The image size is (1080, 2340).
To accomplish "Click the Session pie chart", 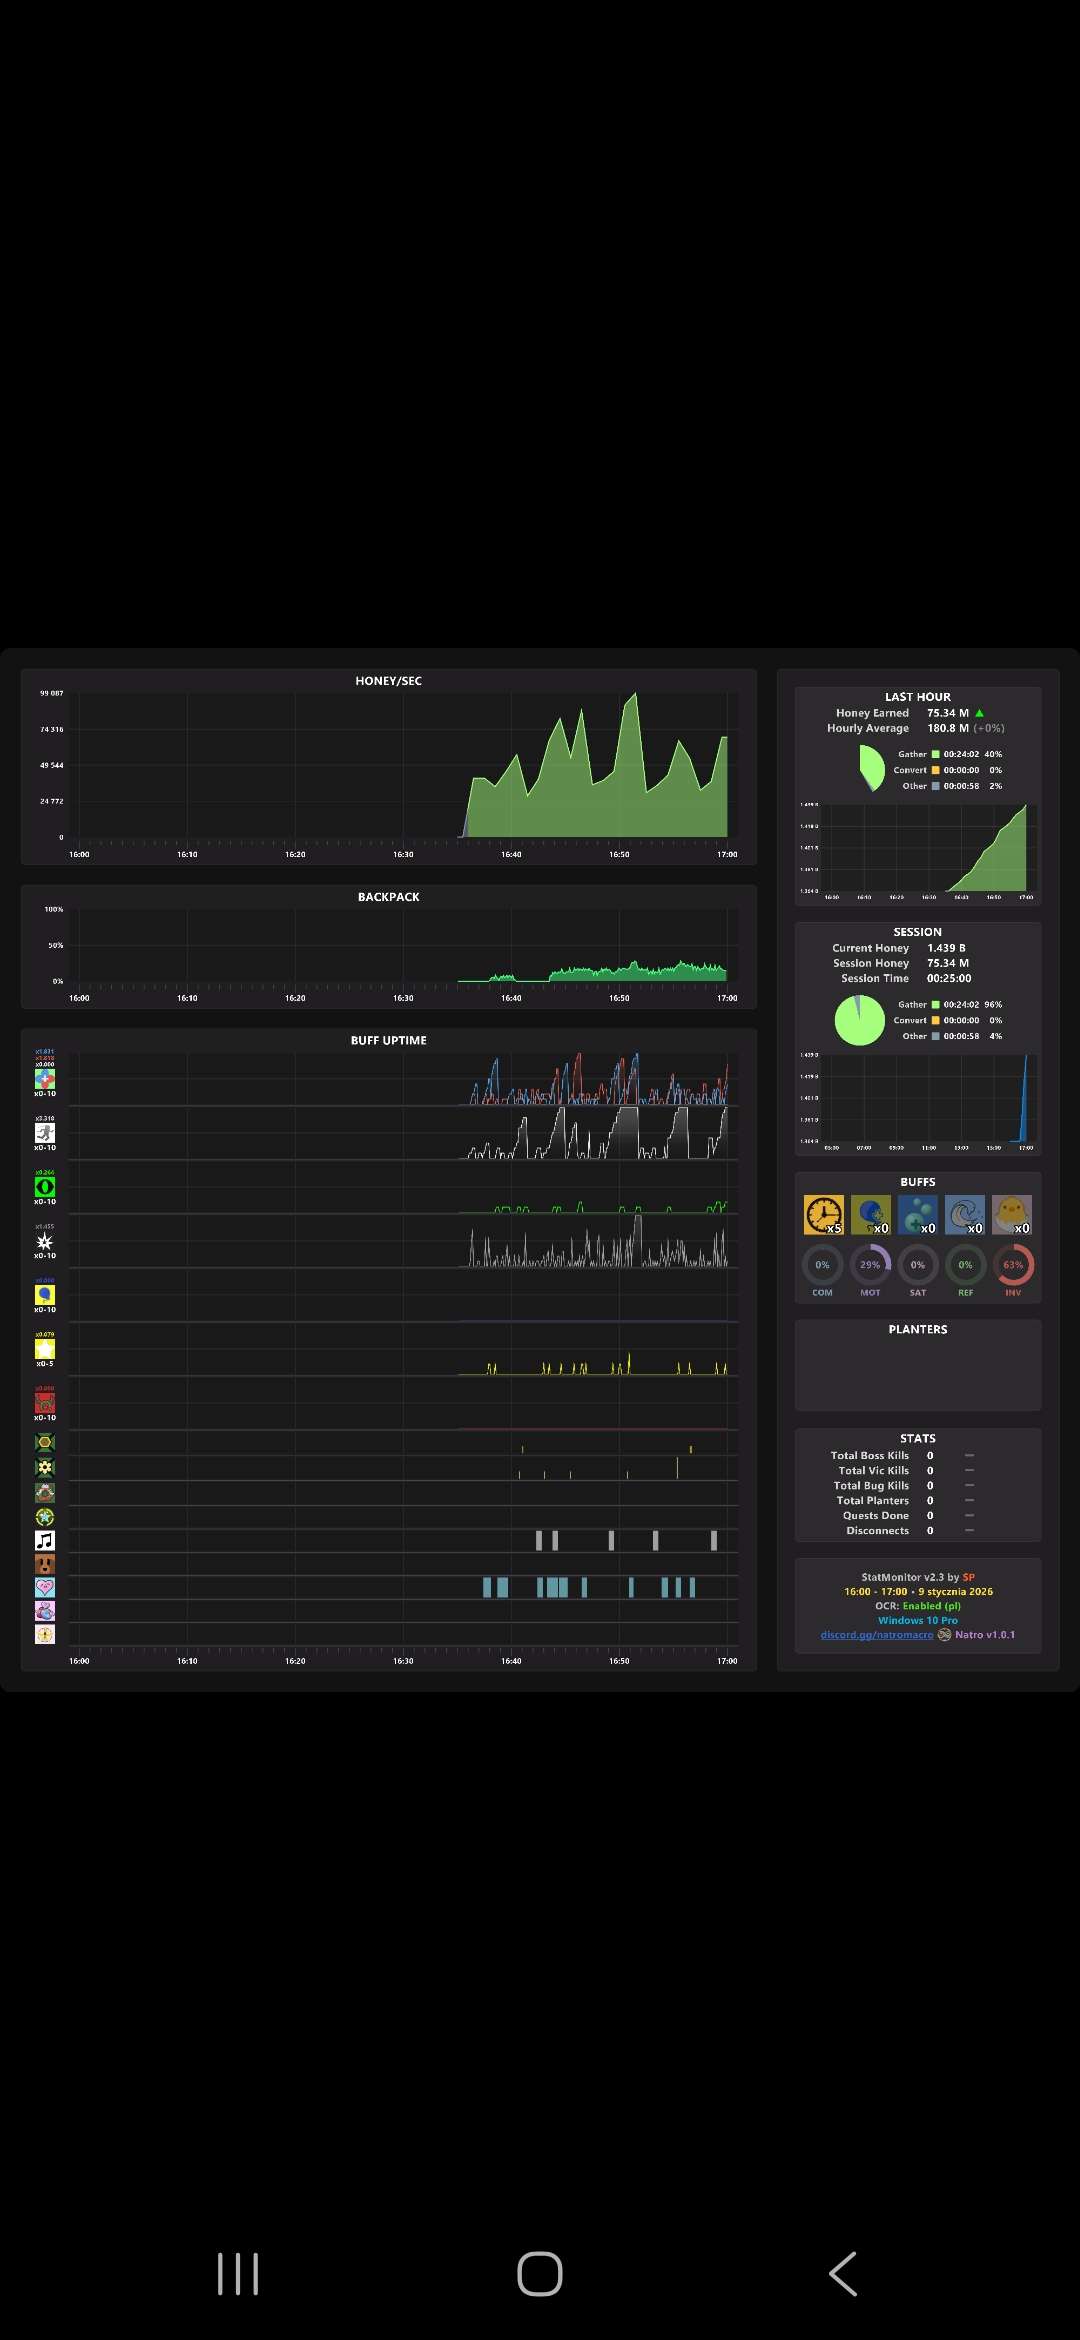I will [860, 1020].
